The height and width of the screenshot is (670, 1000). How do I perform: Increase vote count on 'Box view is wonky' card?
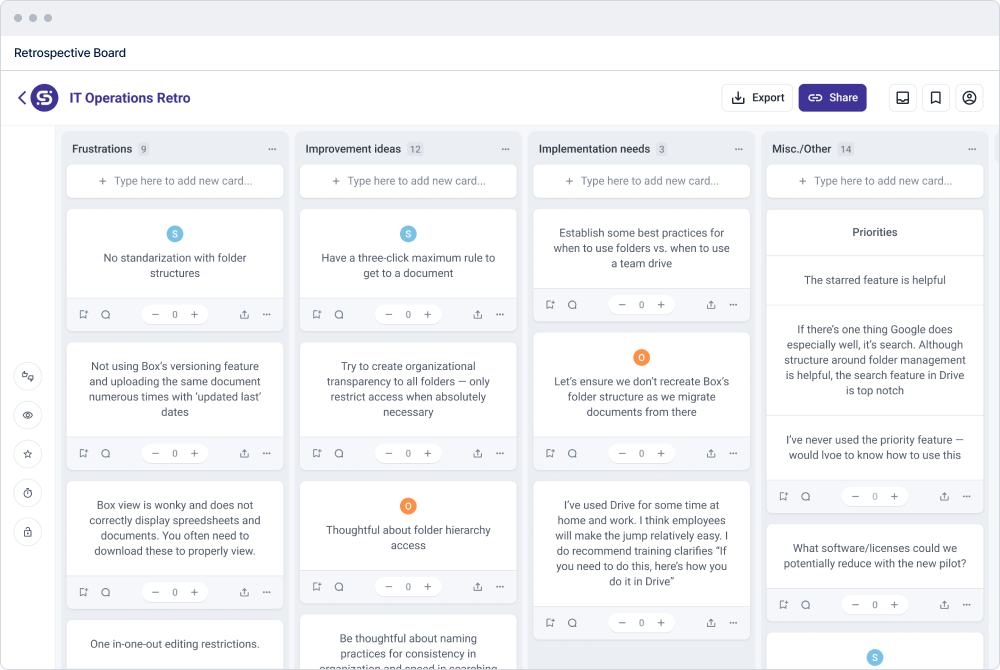click(194, 592)
